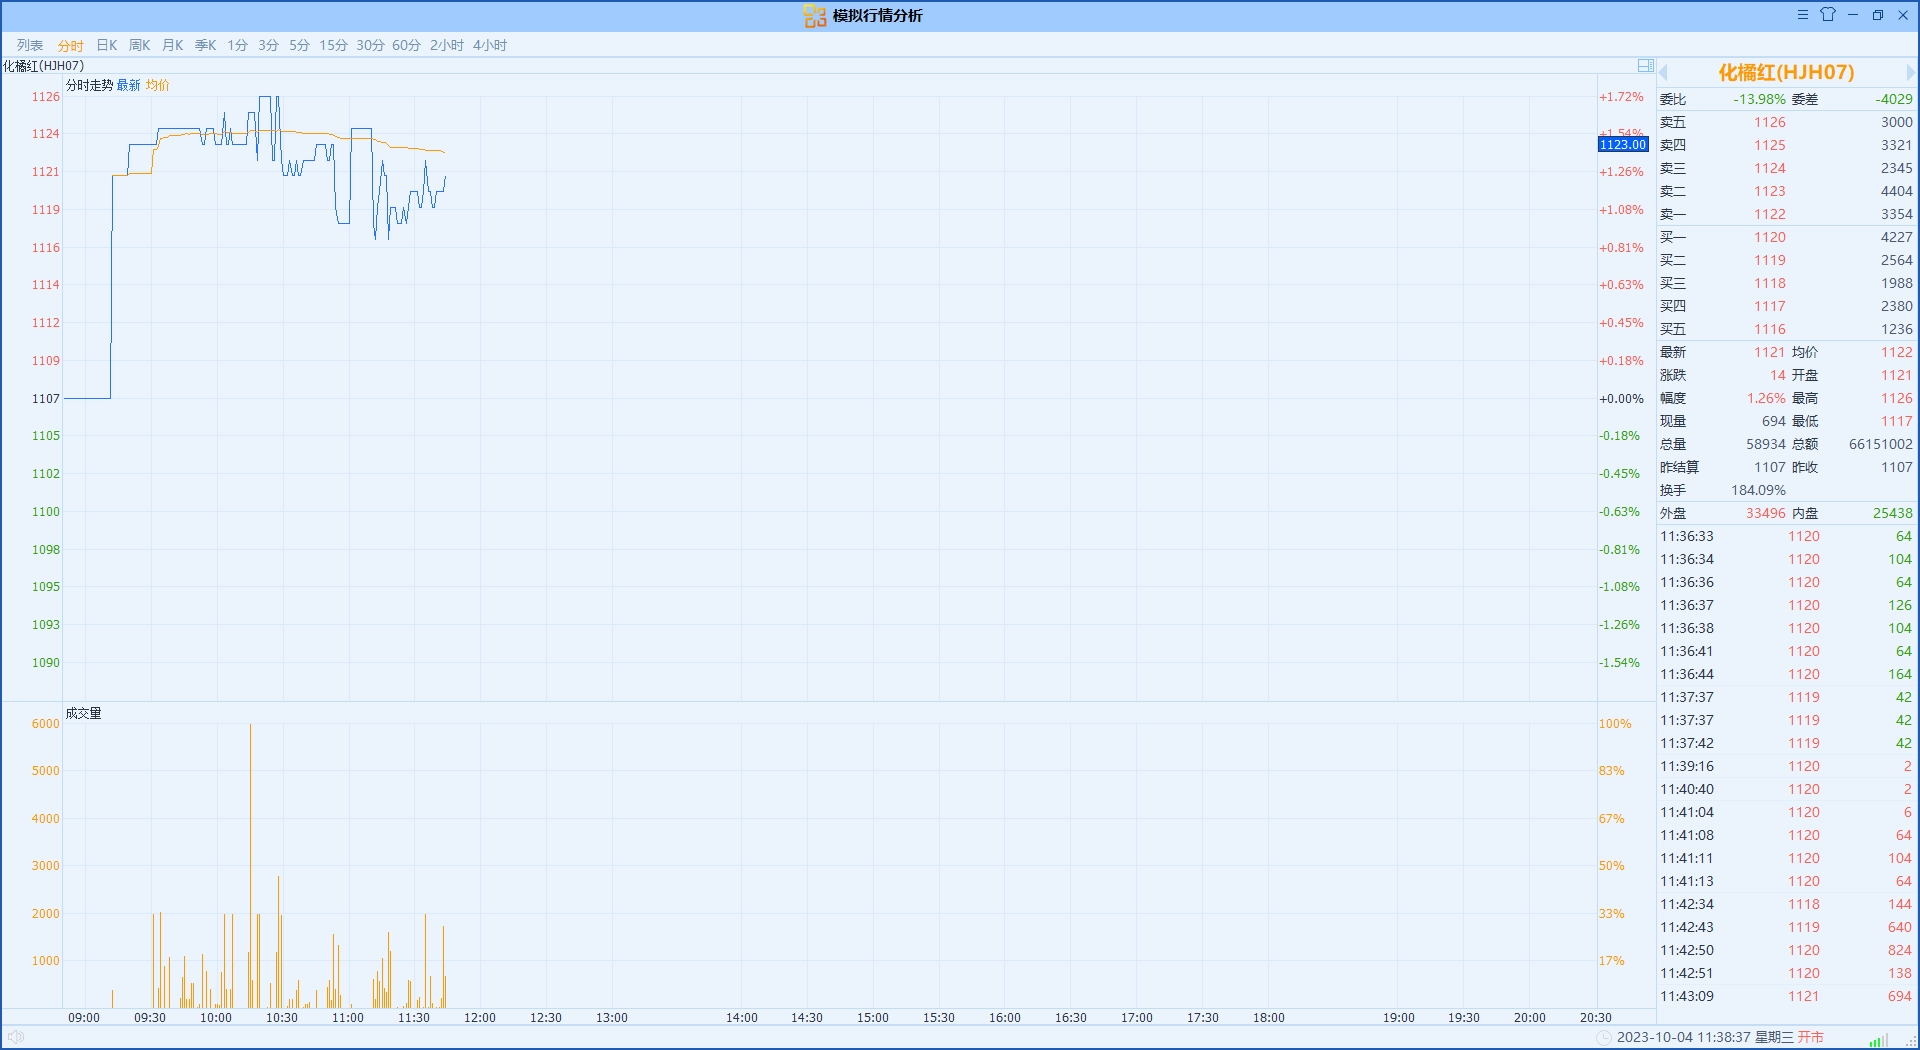Switch to the 月K monthly chart tab

tap(173, 45)
